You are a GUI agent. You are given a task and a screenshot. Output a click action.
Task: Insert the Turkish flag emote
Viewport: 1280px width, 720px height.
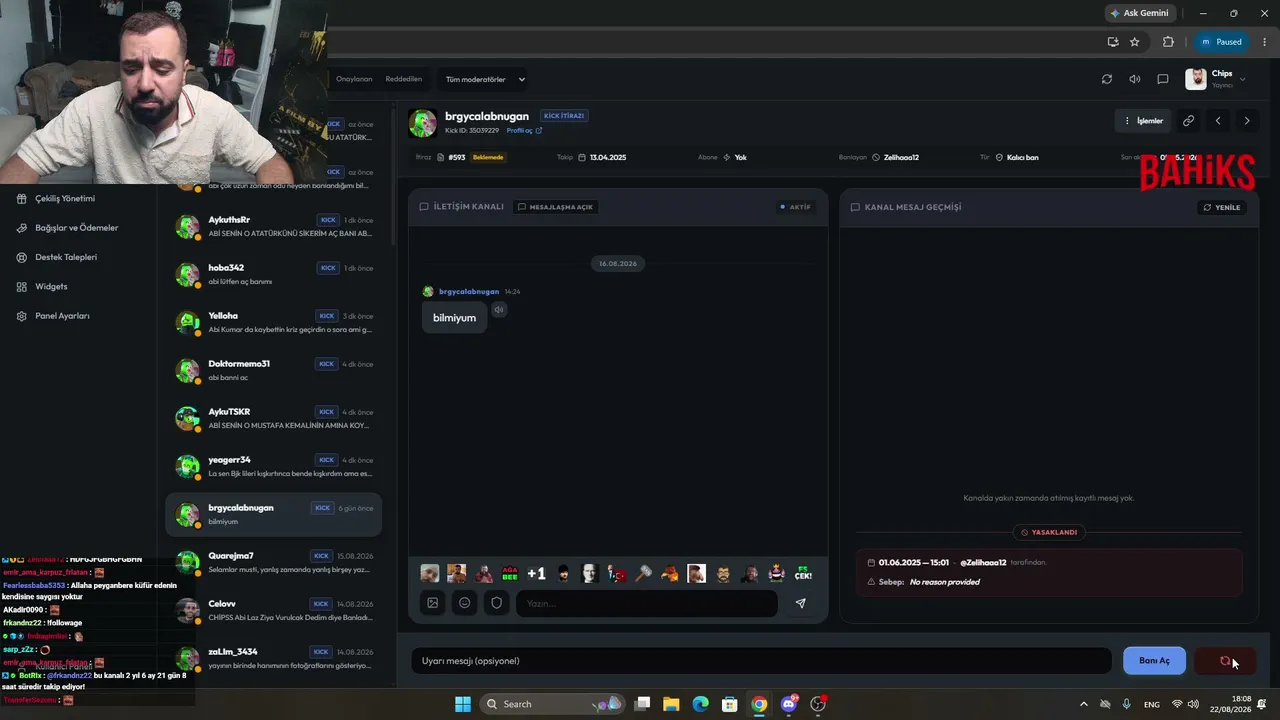point(616,573)
